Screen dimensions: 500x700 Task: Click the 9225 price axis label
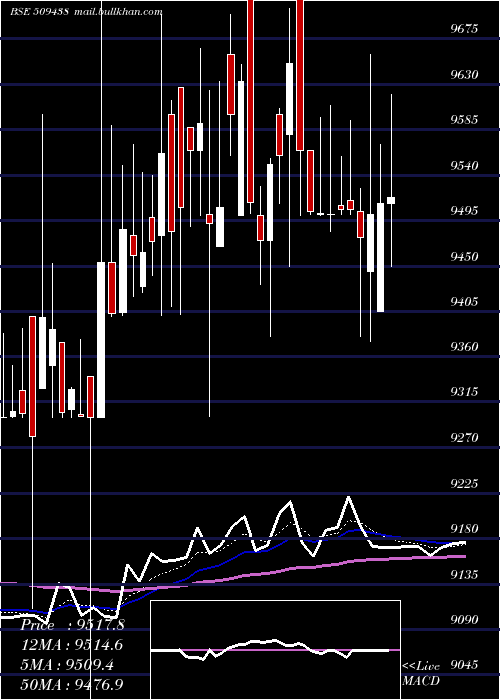(x=464, y=484)
